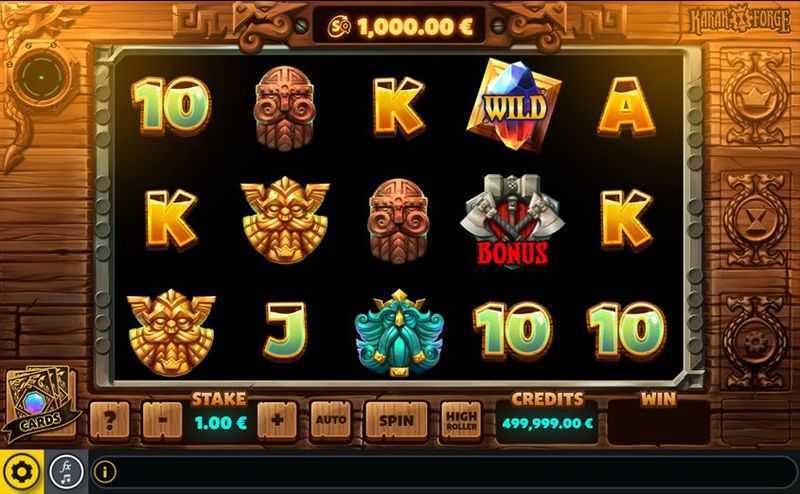Select the teal dwarf mask symbol
Image resolution: width=800 pixels, height=494 pixels.
tap(399, 333)
